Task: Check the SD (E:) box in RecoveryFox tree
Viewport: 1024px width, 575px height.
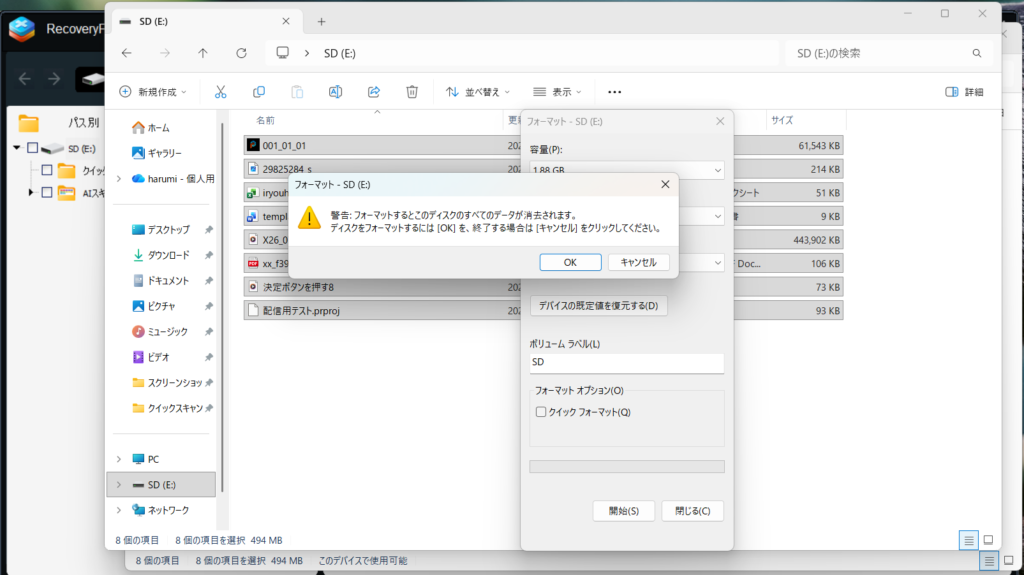Action: [33, 148]
